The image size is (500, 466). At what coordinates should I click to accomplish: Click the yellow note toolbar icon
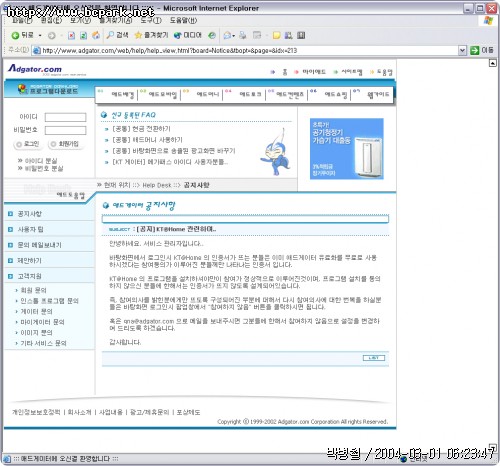click(x=276, y=35)
